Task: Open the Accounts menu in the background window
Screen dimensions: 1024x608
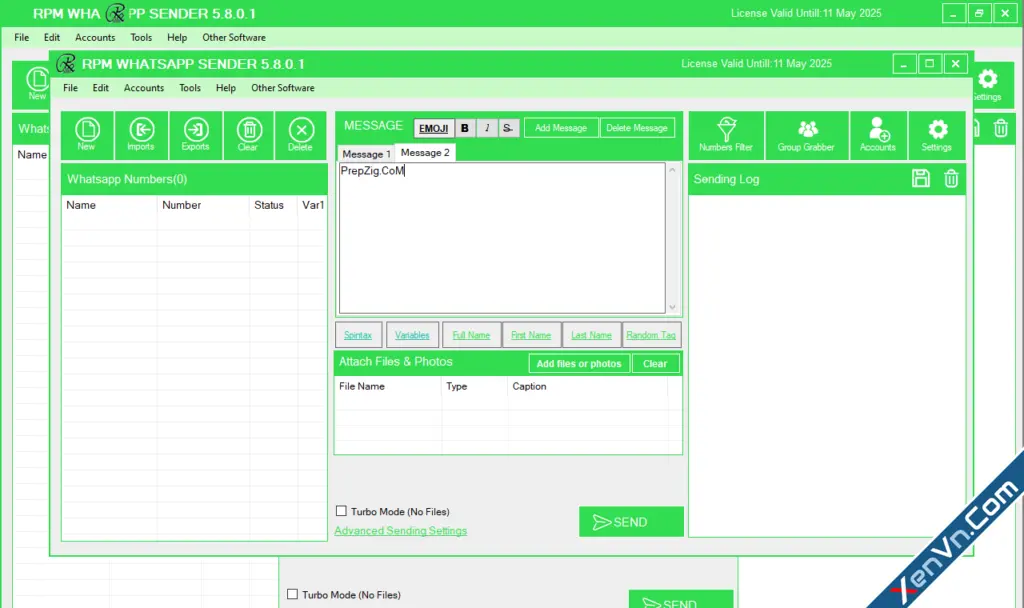Action: (95, 37)
